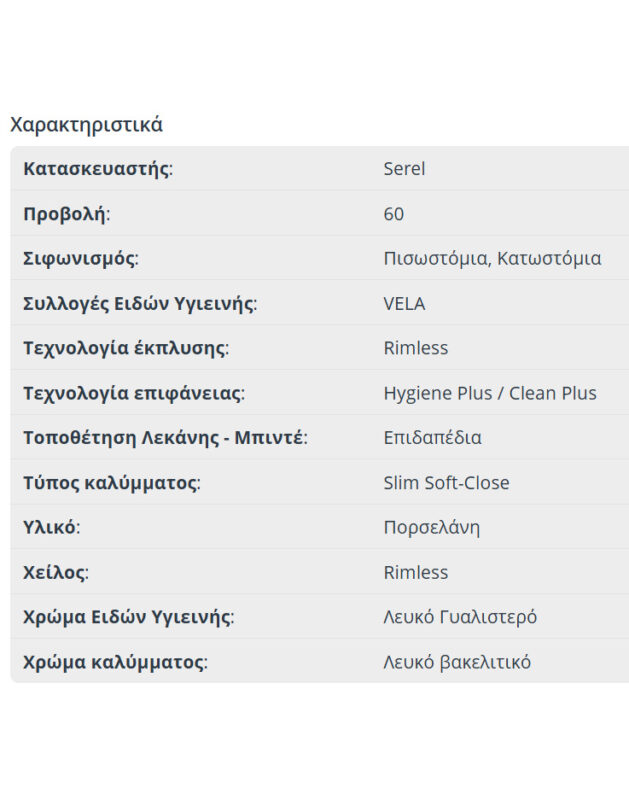The height and width of the screenshot is (800, 629).
Task: Click the Τοποθέτηση Λεκάνης - Μπιντέ label
Action: [x=165, y=438]
